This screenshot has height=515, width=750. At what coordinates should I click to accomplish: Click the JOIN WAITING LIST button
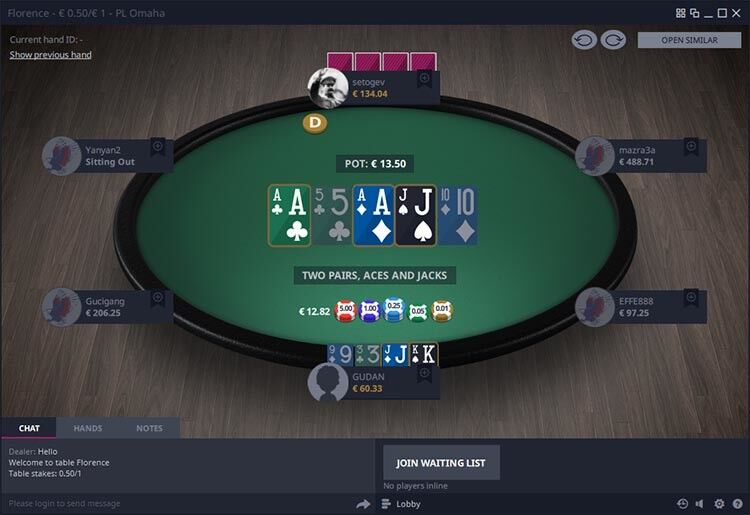pos(441,462)
